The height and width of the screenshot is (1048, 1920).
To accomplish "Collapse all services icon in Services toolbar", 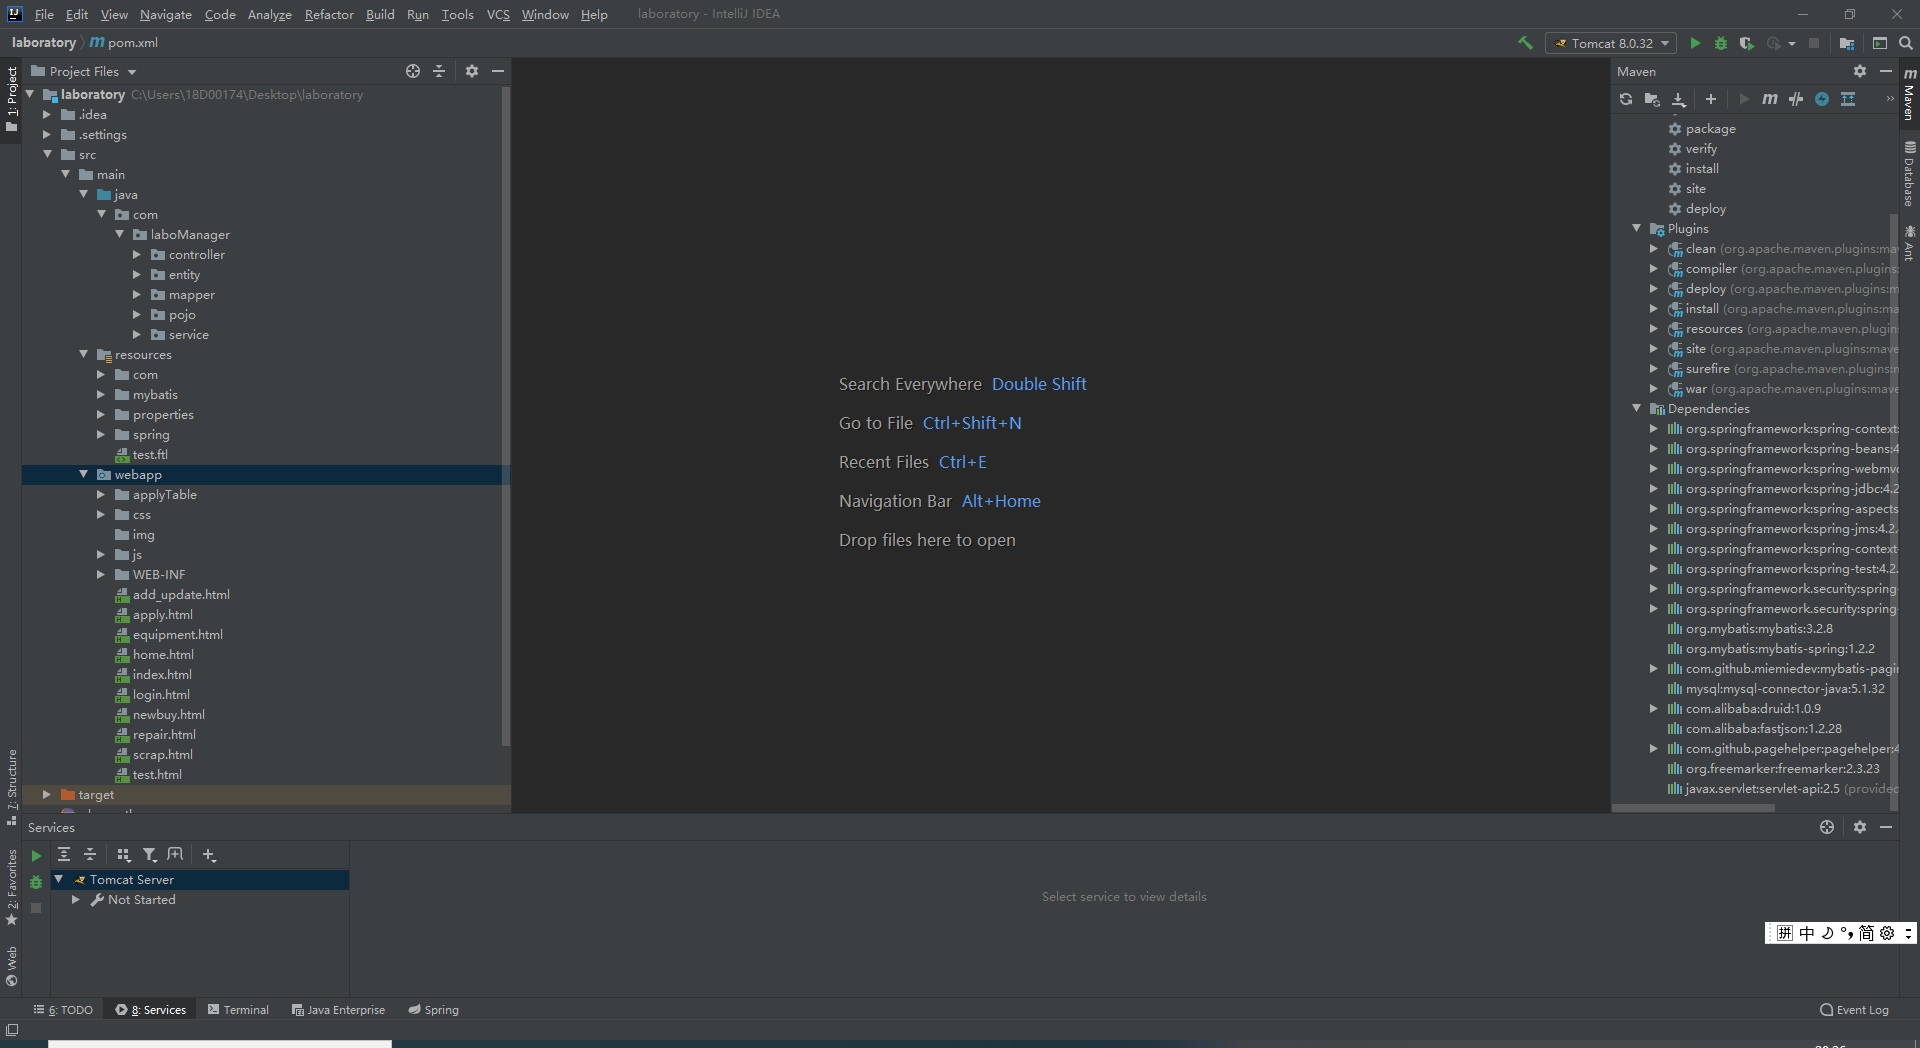I will tap(90, 854).
